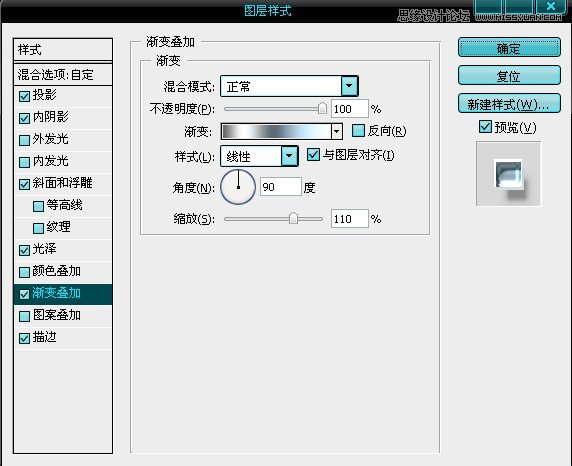Click the 新建样式(W)... button
The width and height of the screenshot is (572, 466).
[x=509, y=104]
